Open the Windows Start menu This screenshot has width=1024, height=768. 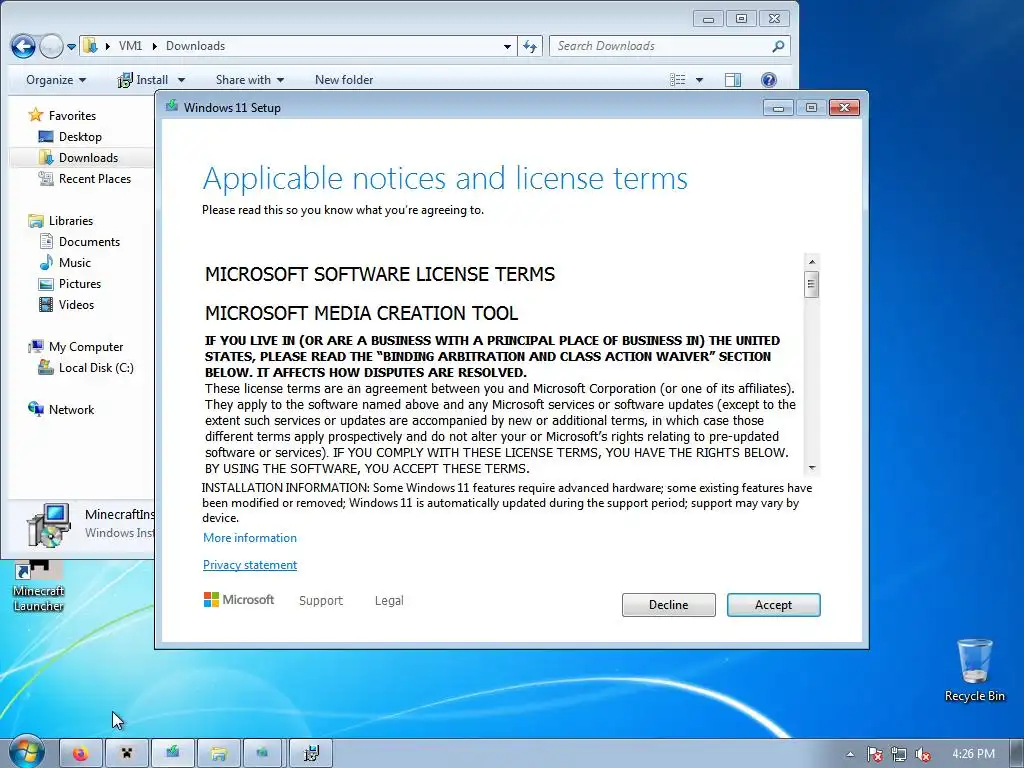pos(26,752)
